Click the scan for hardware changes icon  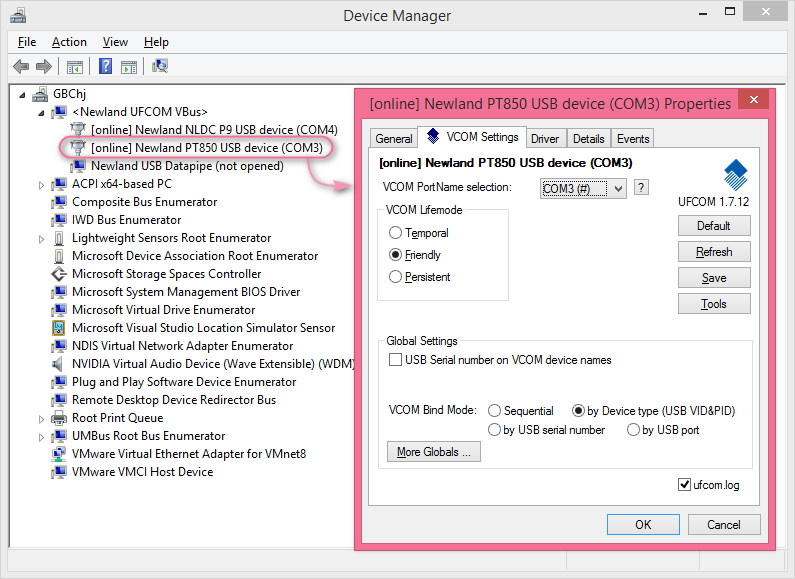pyautogui.click(x=160, y=66)
